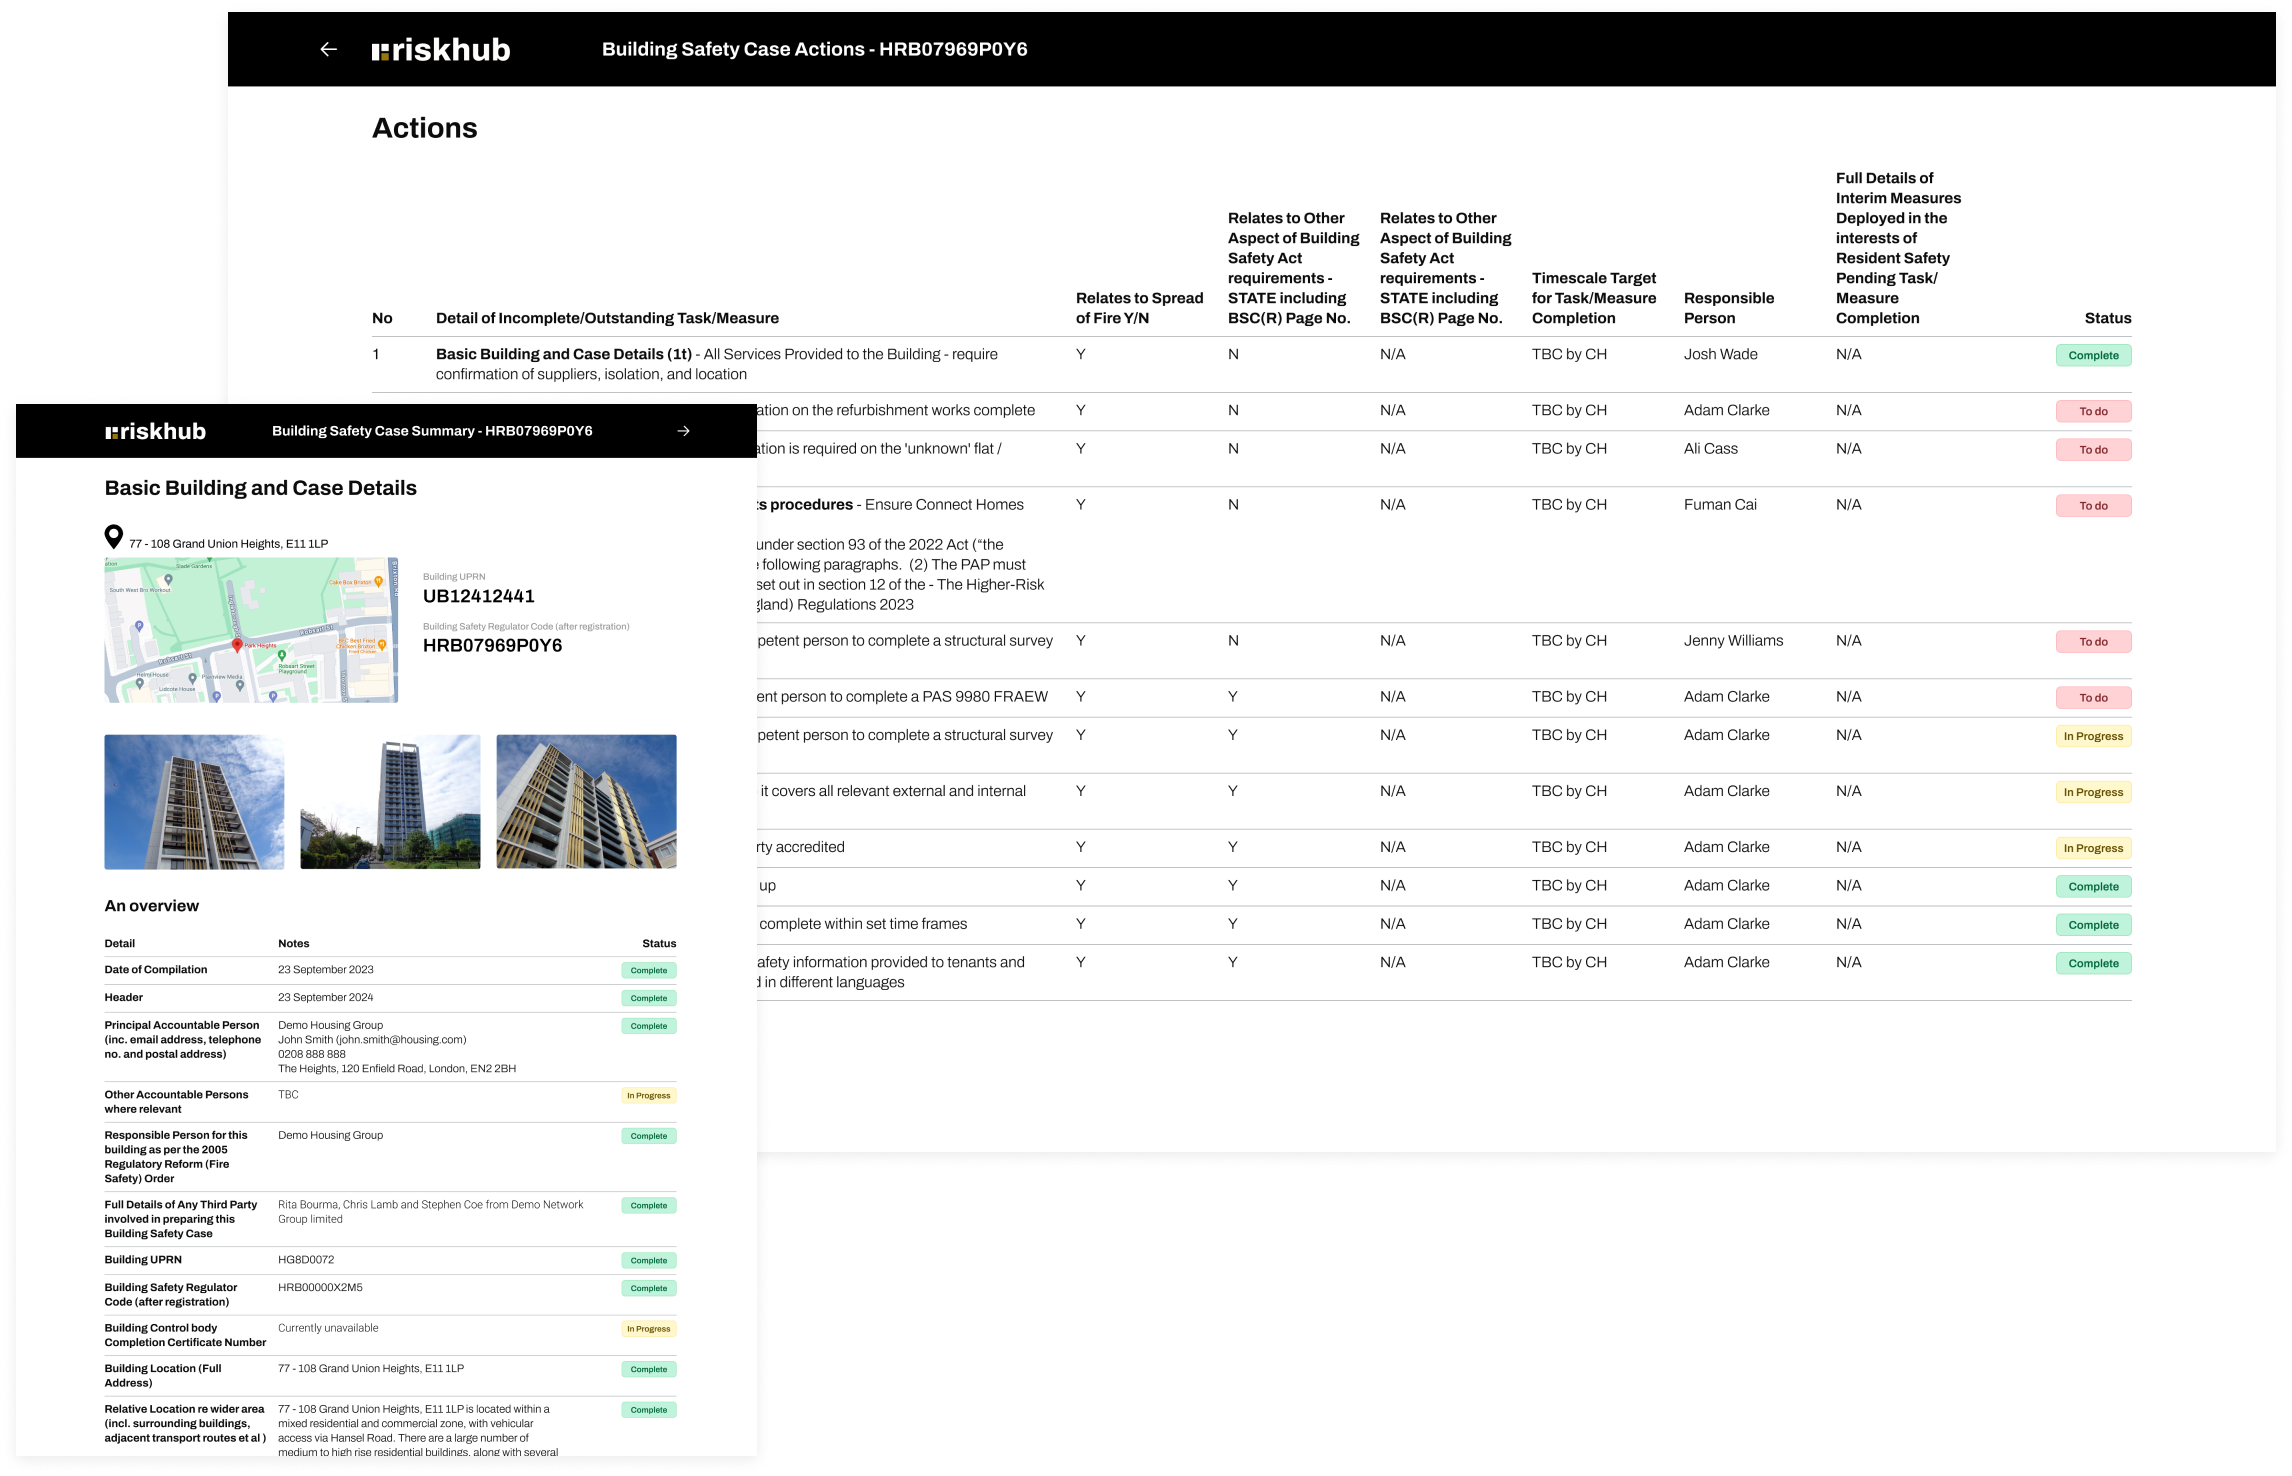Viewport: 2292px width, 1476px height.
Task: Click Complete badge for Building UPRN row
Action: tap(648, 1261)
